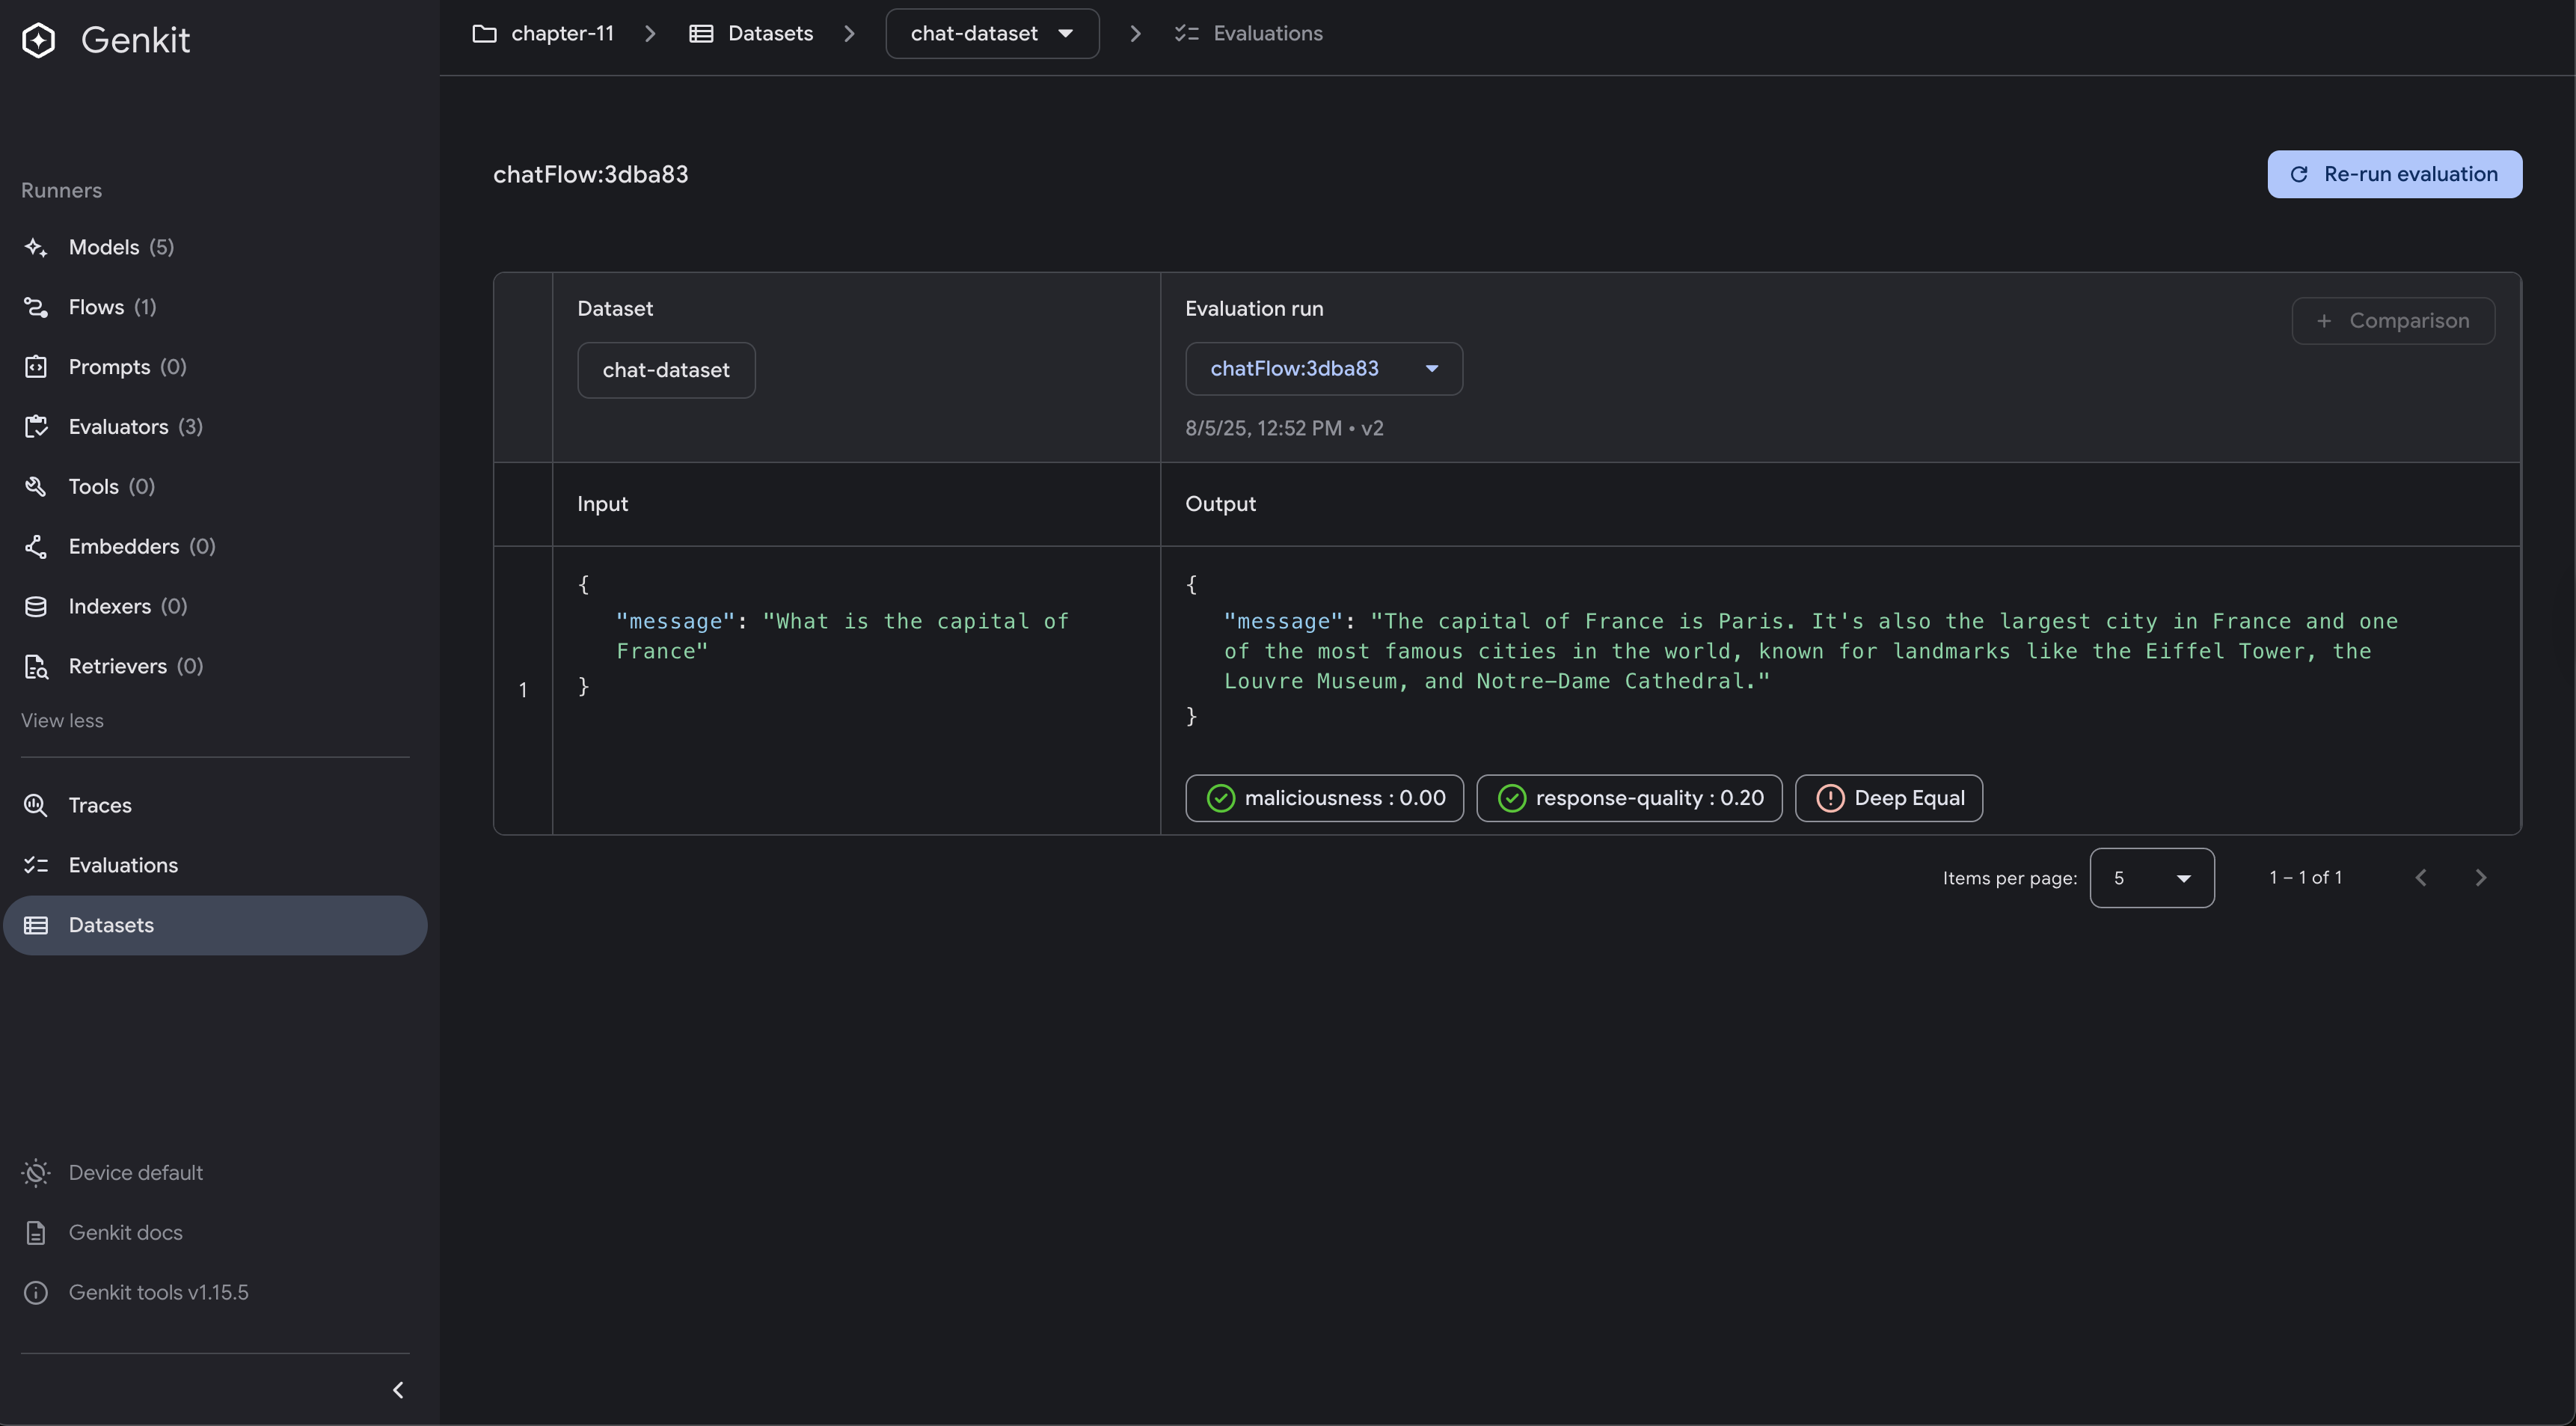2576x1426 pixels.
Task: Open the chatFlow:3dba83 evaluation run dropdown
Action: [x=1324, y=369]
